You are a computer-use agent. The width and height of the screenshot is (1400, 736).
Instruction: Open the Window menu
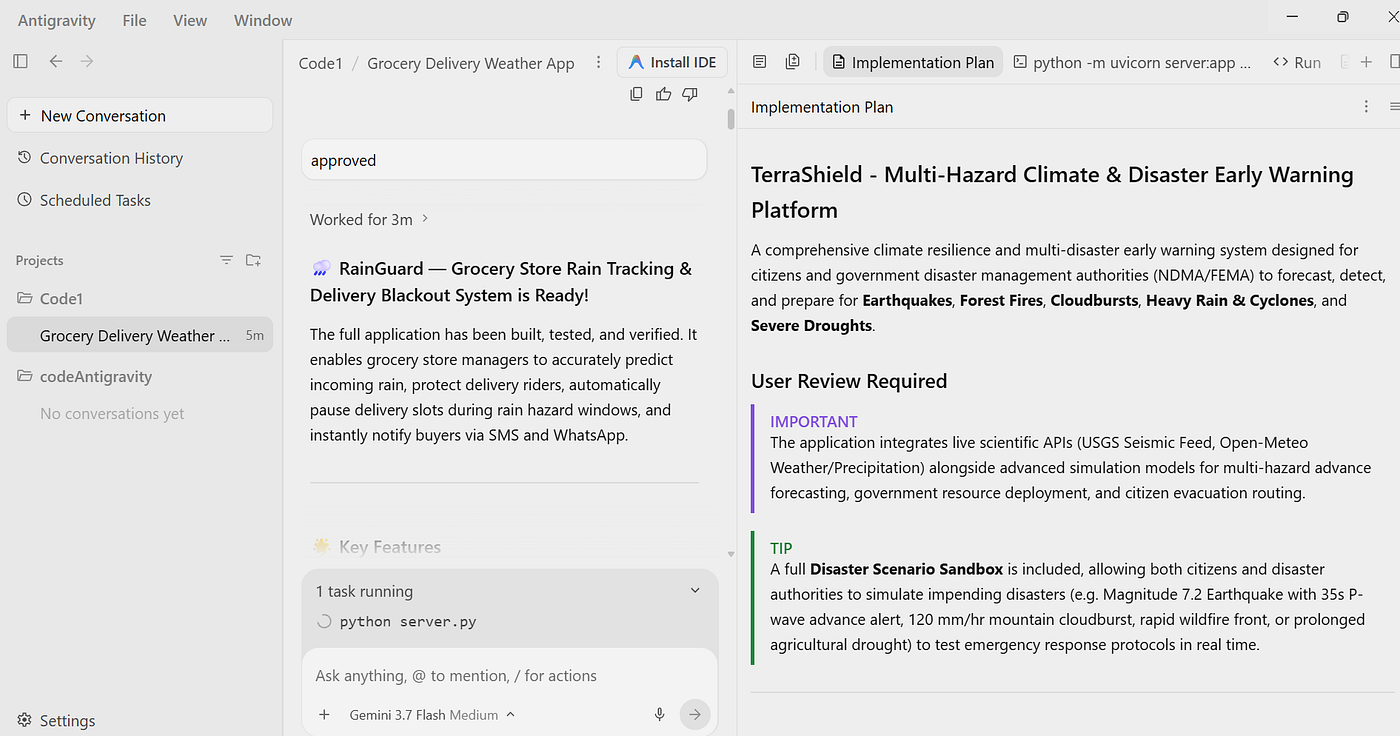point(263,20)
